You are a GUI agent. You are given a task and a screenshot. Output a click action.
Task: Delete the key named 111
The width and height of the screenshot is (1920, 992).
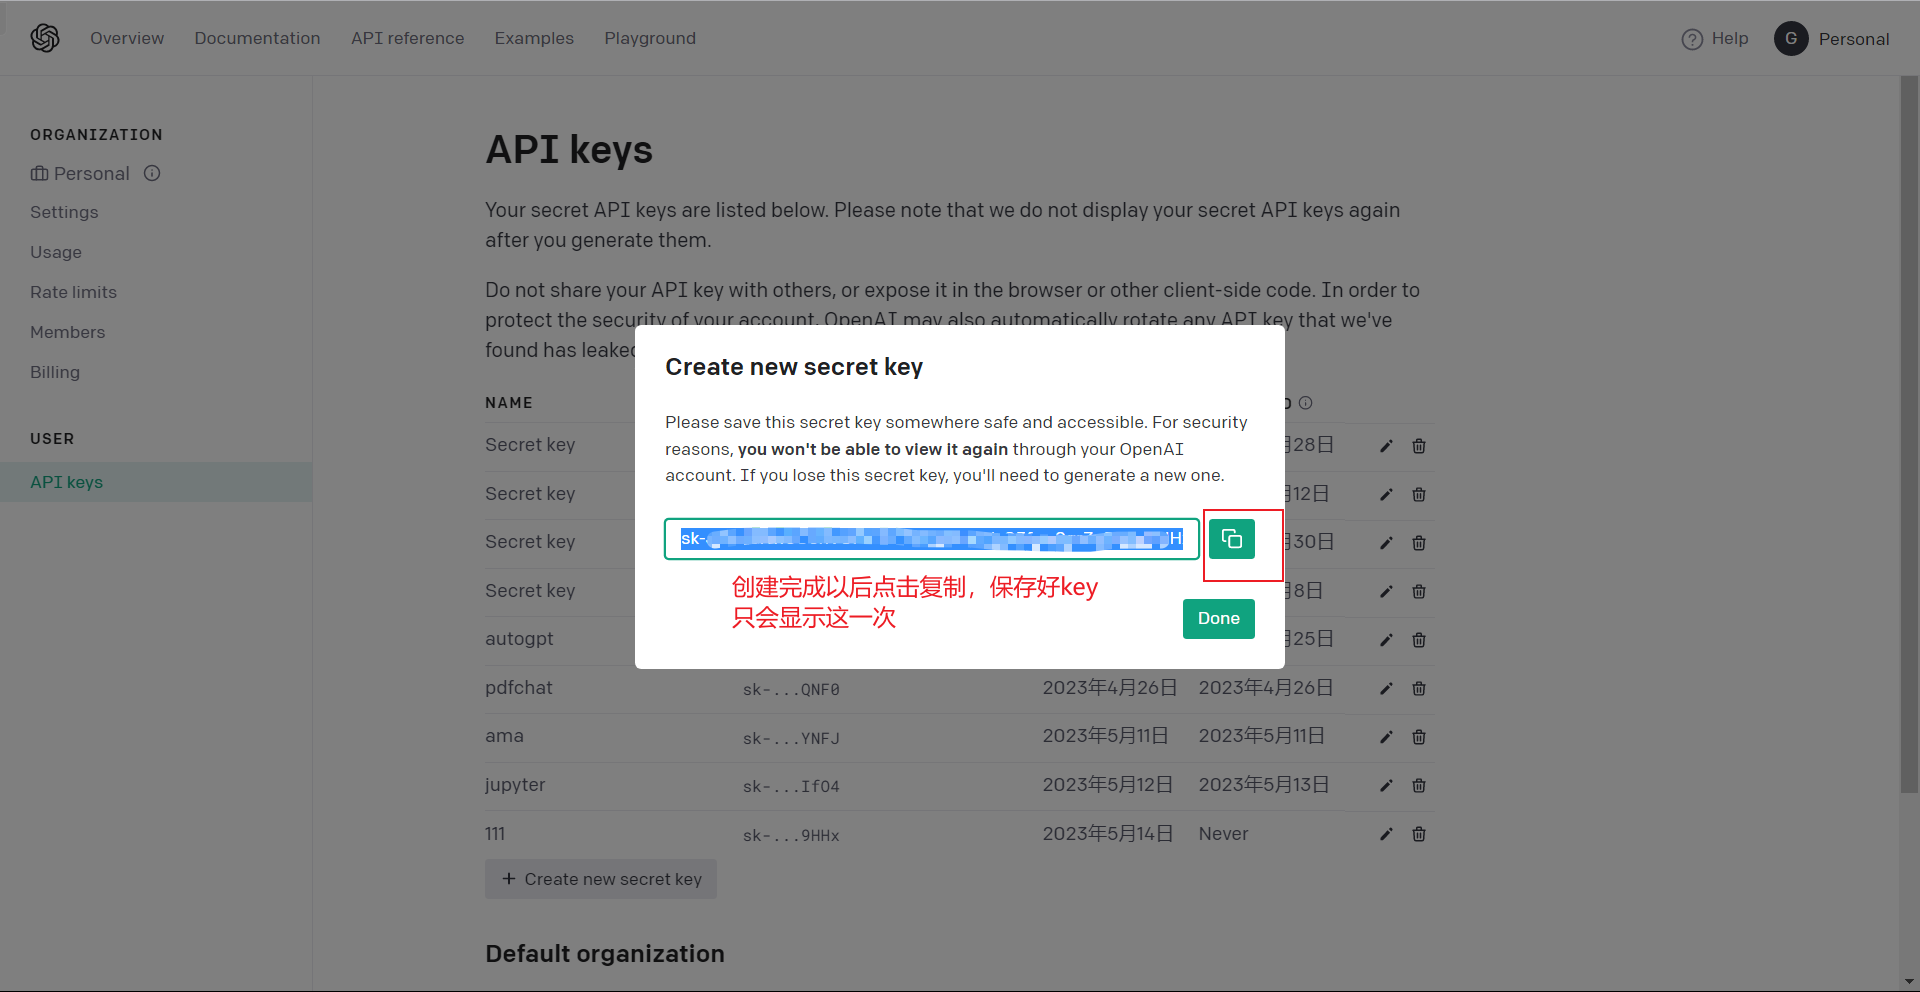tap(1418, 834)
